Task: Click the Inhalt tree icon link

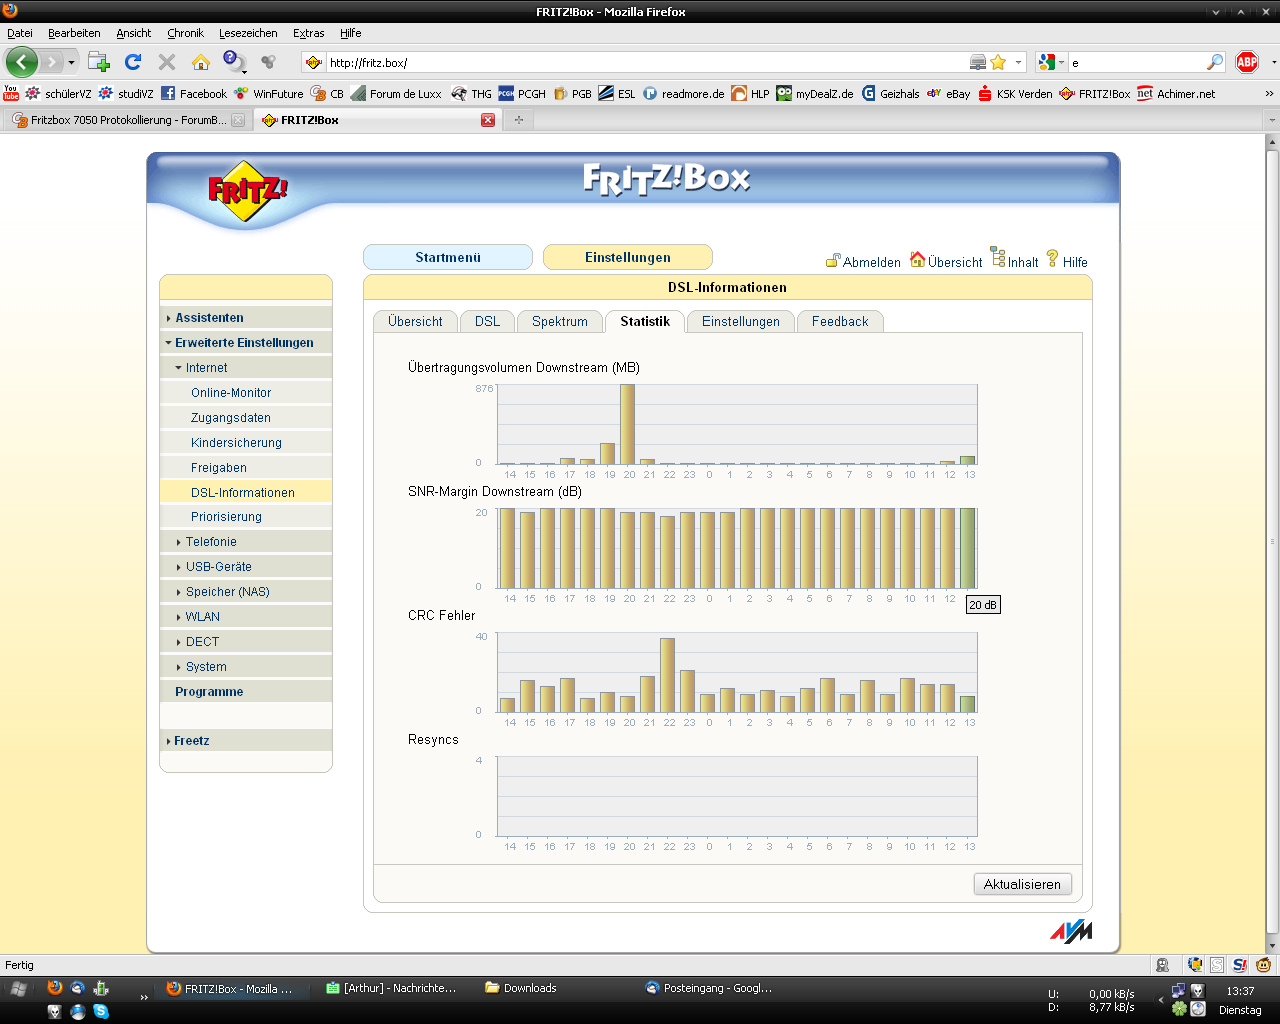Action: tap(1014, 259)
